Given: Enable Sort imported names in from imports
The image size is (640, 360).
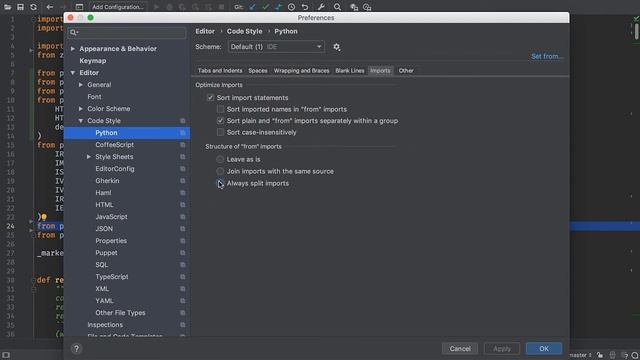Looking at the screenshot, I should point(220,109).
